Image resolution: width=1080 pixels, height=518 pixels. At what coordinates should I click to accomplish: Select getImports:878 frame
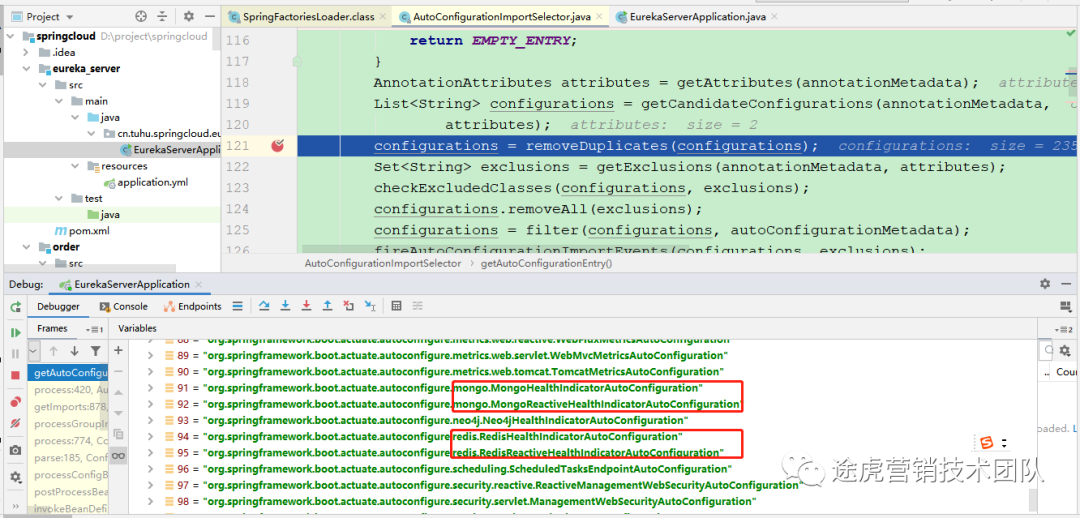(x=68, y=407)
